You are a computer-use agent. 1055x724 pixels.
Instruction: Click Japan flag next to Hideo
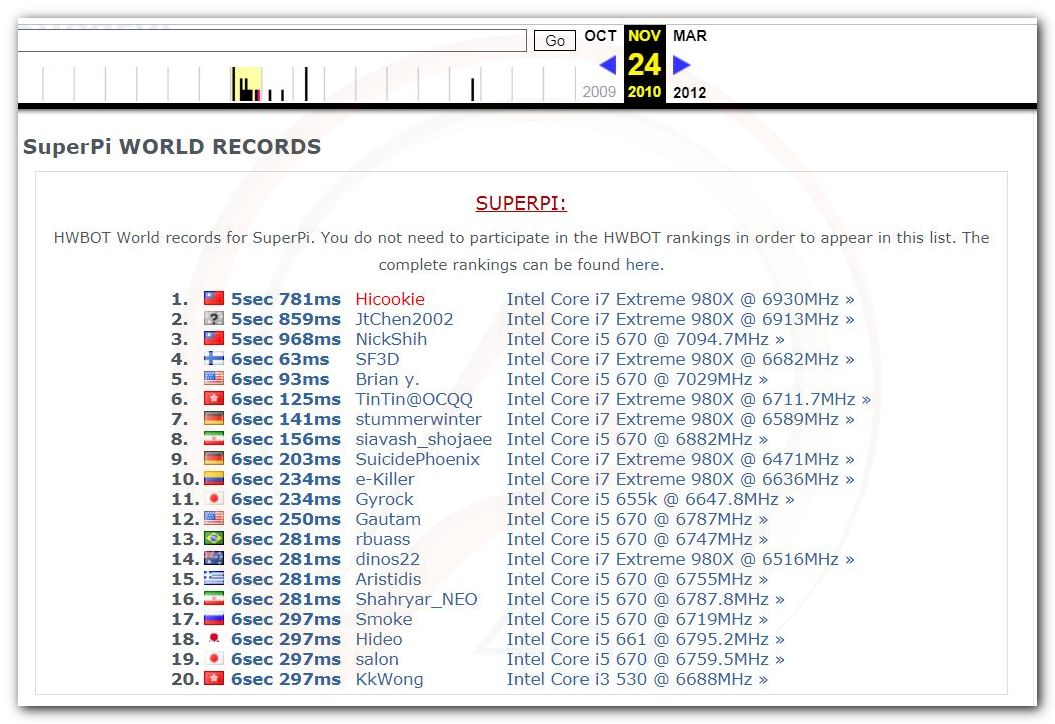tap(214, 639)
